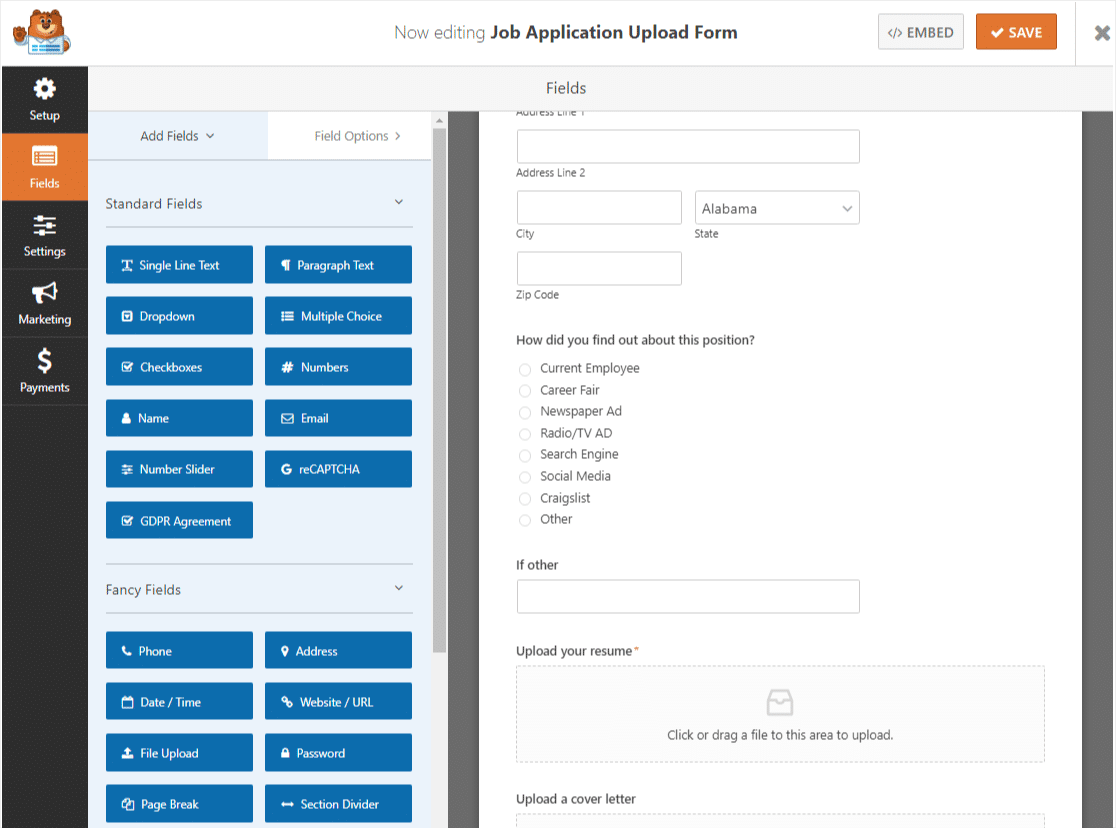Open the Setup gear icon

point(44,89)
